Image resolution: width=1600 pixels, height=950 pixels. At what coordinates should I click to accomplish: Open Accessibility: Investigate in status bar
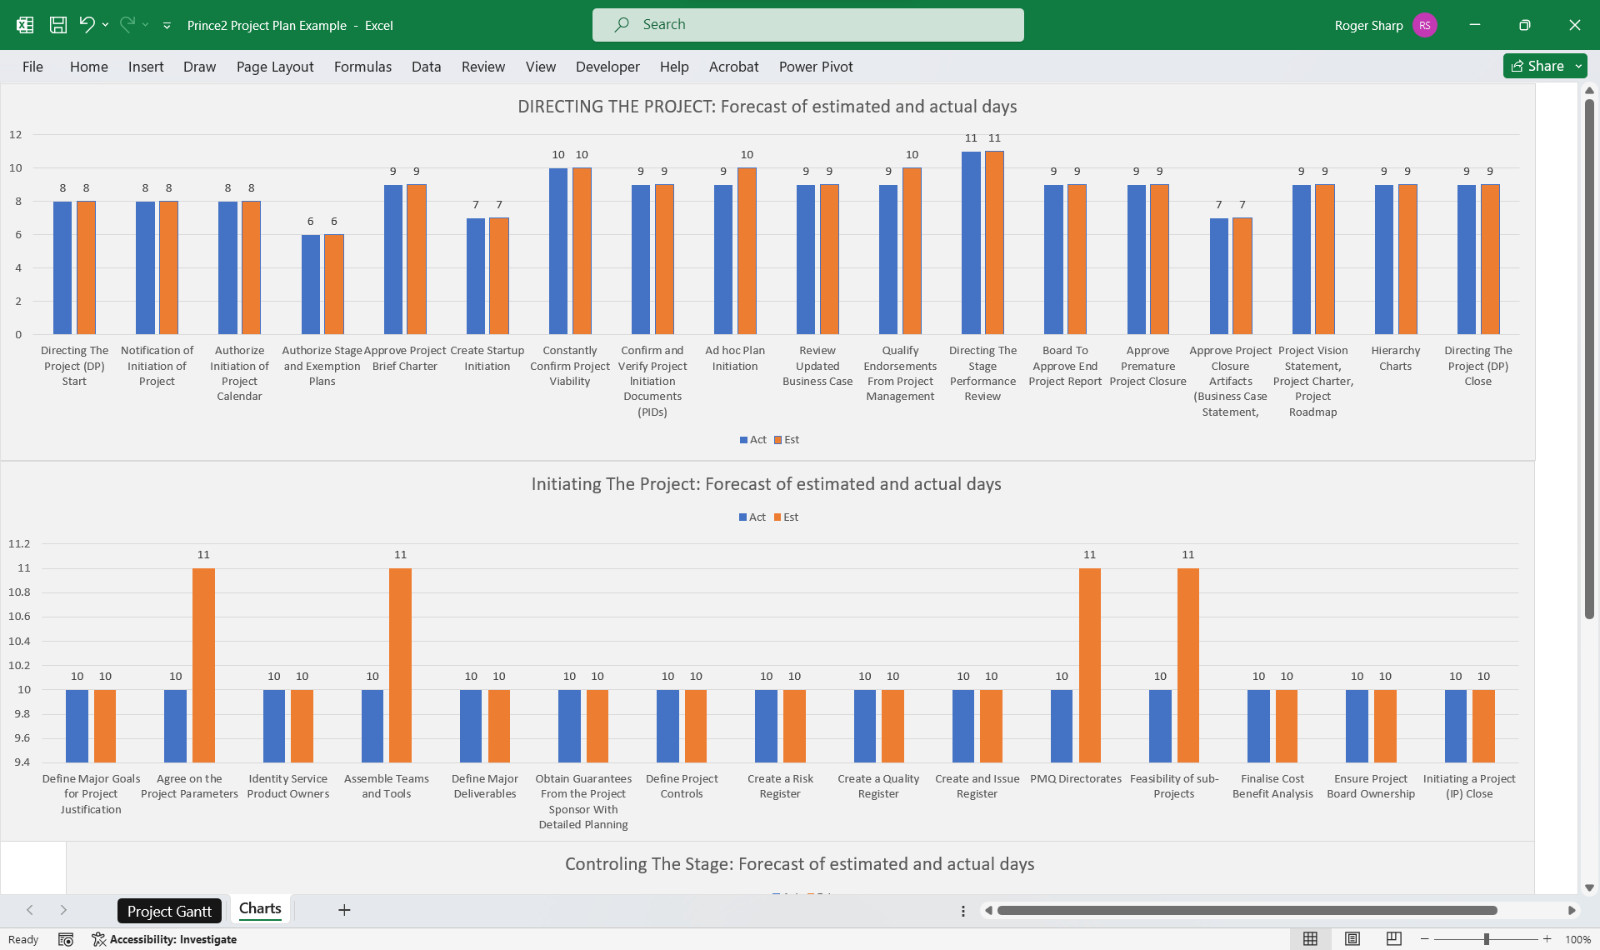(x=165, y=939)
